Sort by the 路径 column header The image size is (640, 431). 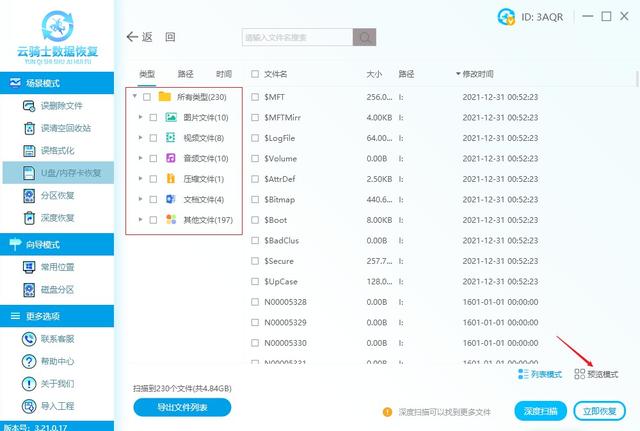click(x=406, y=74)
